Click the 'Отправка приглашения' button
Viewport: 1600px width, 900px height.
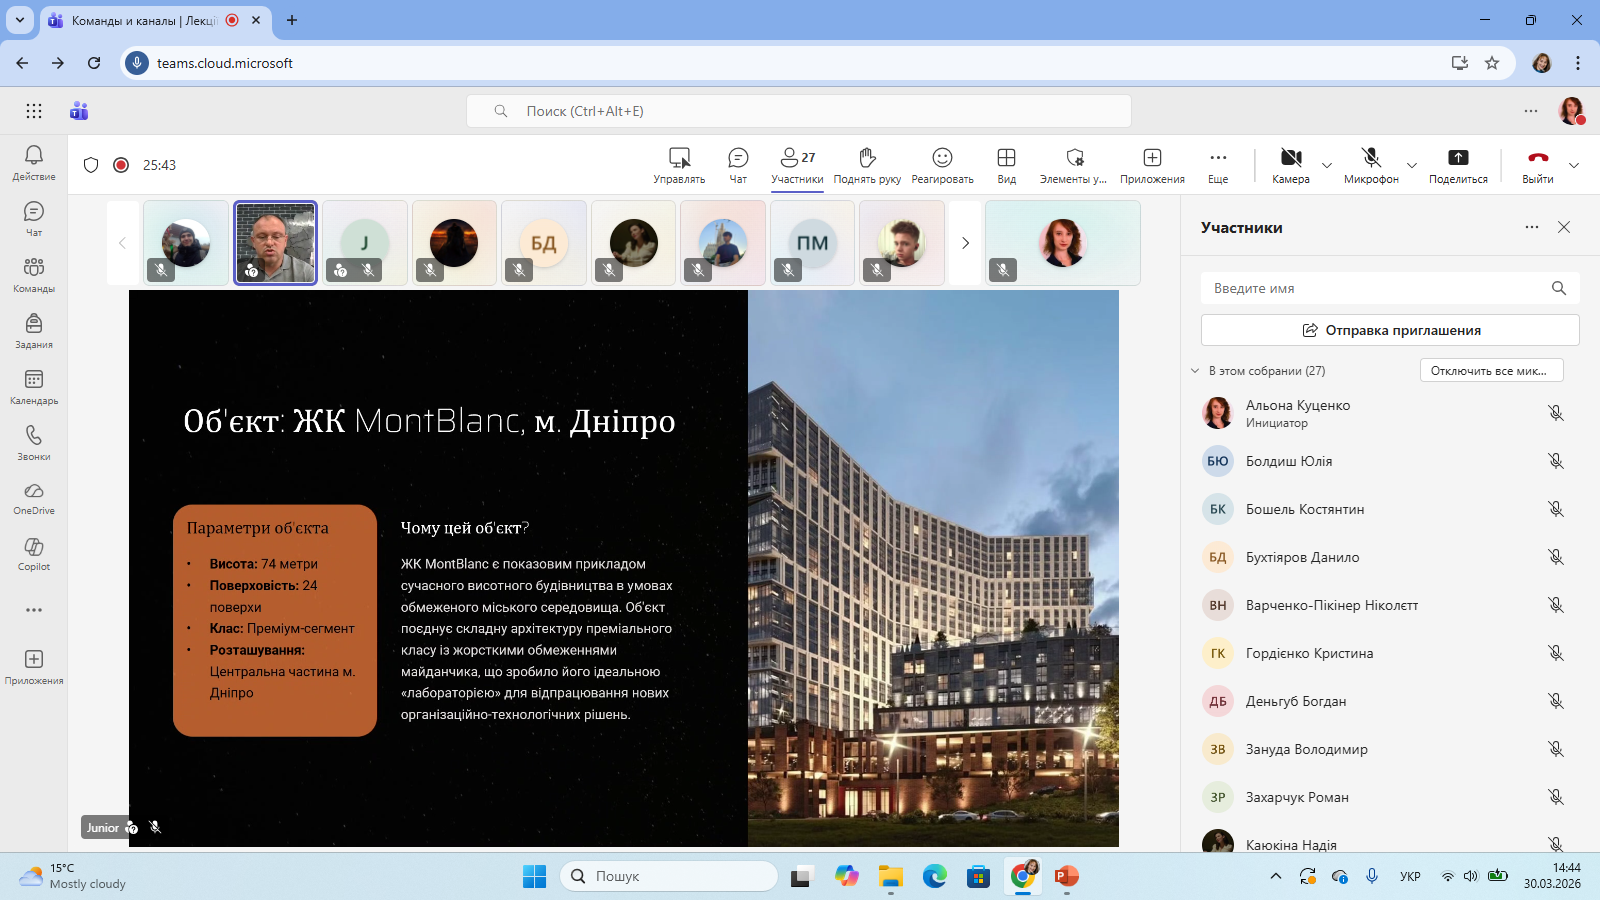pyautogui.click(x=1390, y=330)
